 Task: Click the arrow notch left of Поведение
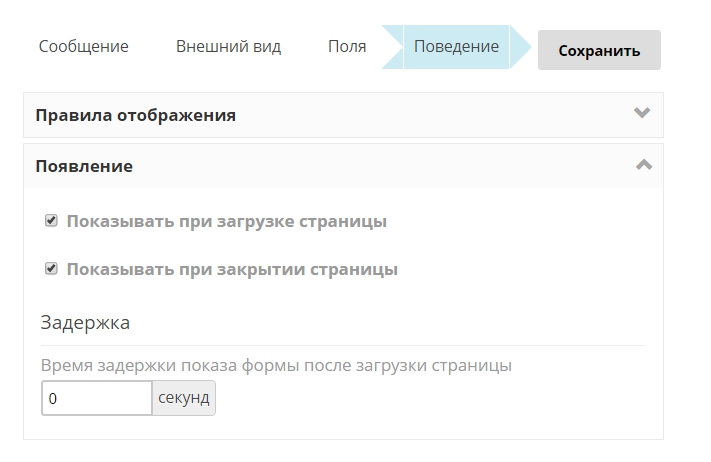pyautogui.click(x=392, y=47)
